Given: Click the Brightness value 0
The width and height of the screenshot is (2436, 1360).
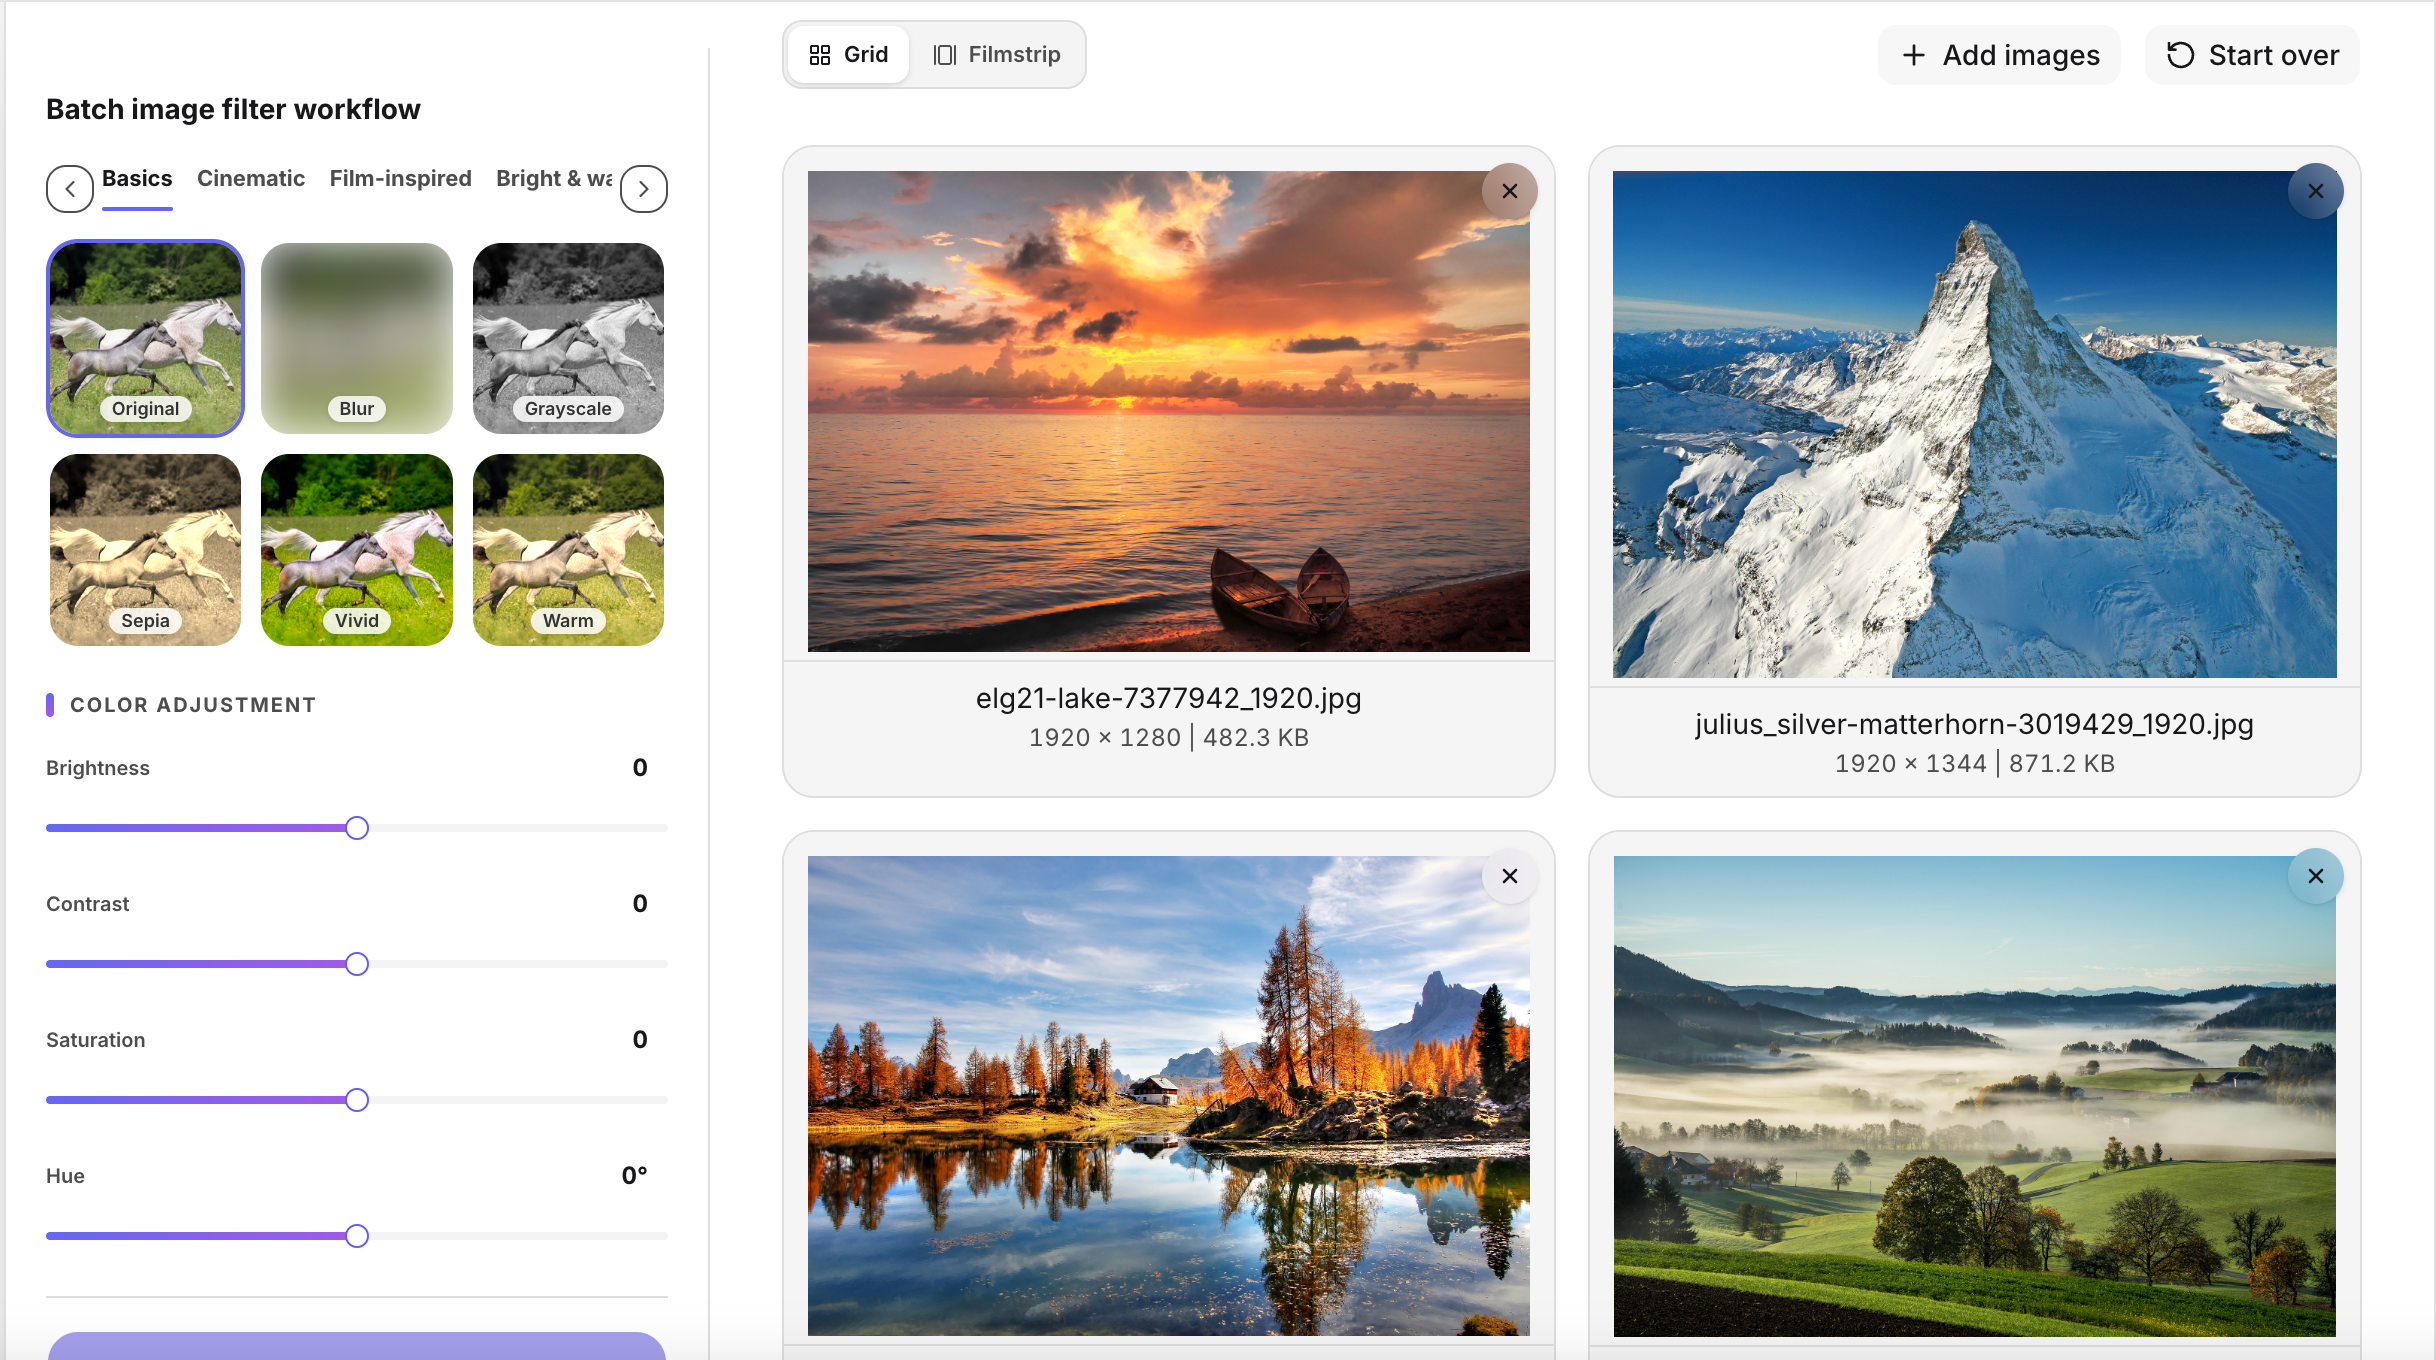Looking at the screenshot, I should (640, 768).
